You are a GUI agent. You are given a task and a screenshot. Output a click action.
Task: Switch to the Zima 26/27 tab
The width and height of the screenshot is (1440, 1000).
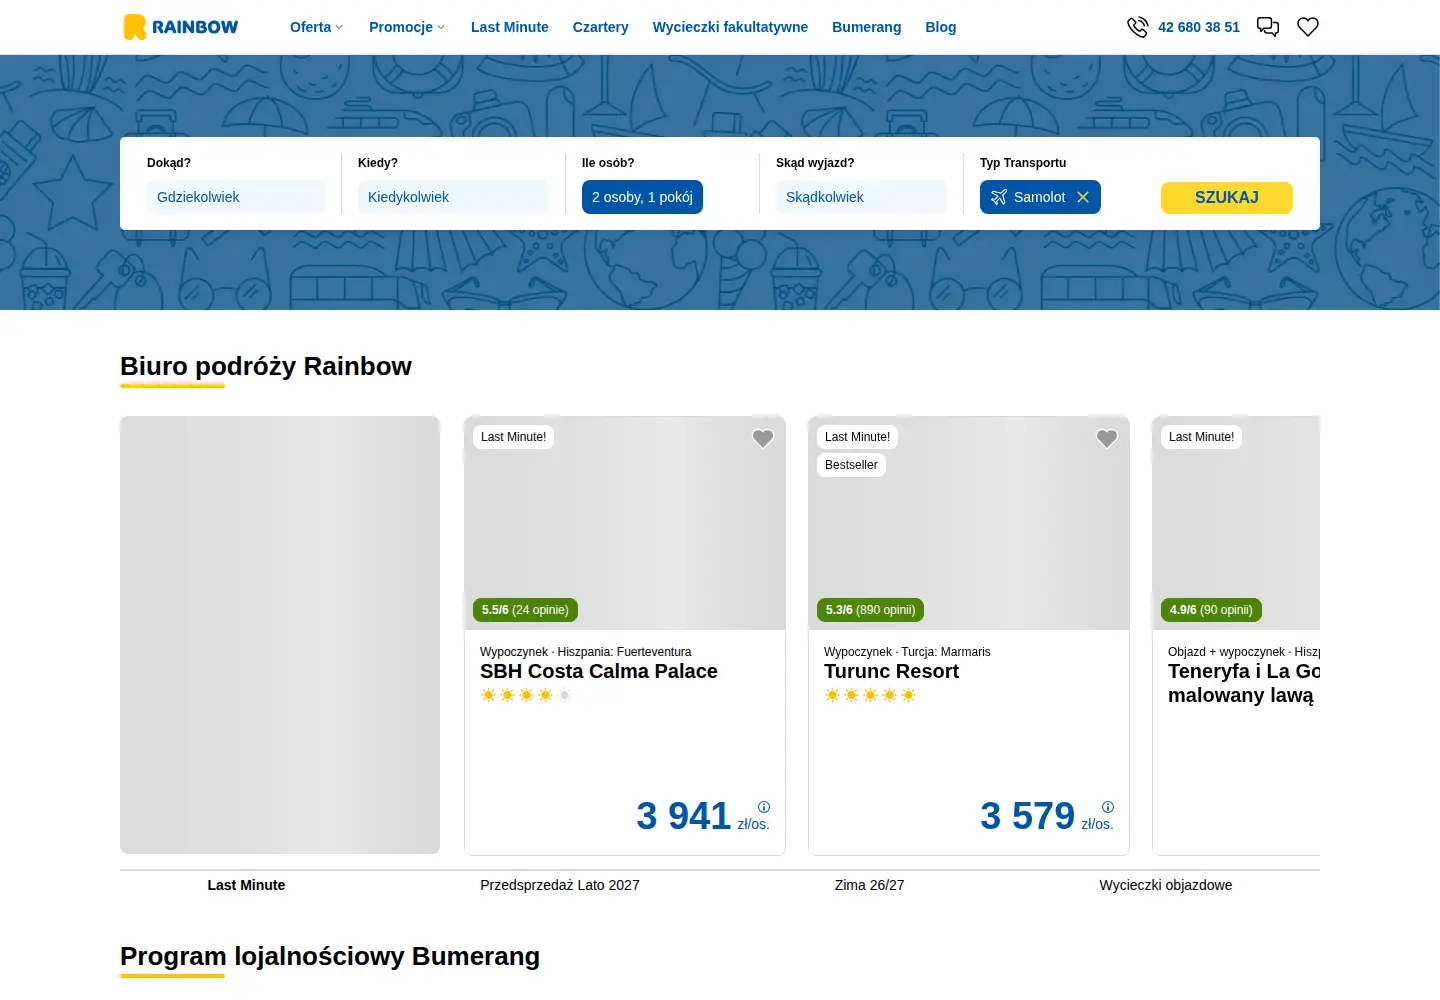click(870, 885)
